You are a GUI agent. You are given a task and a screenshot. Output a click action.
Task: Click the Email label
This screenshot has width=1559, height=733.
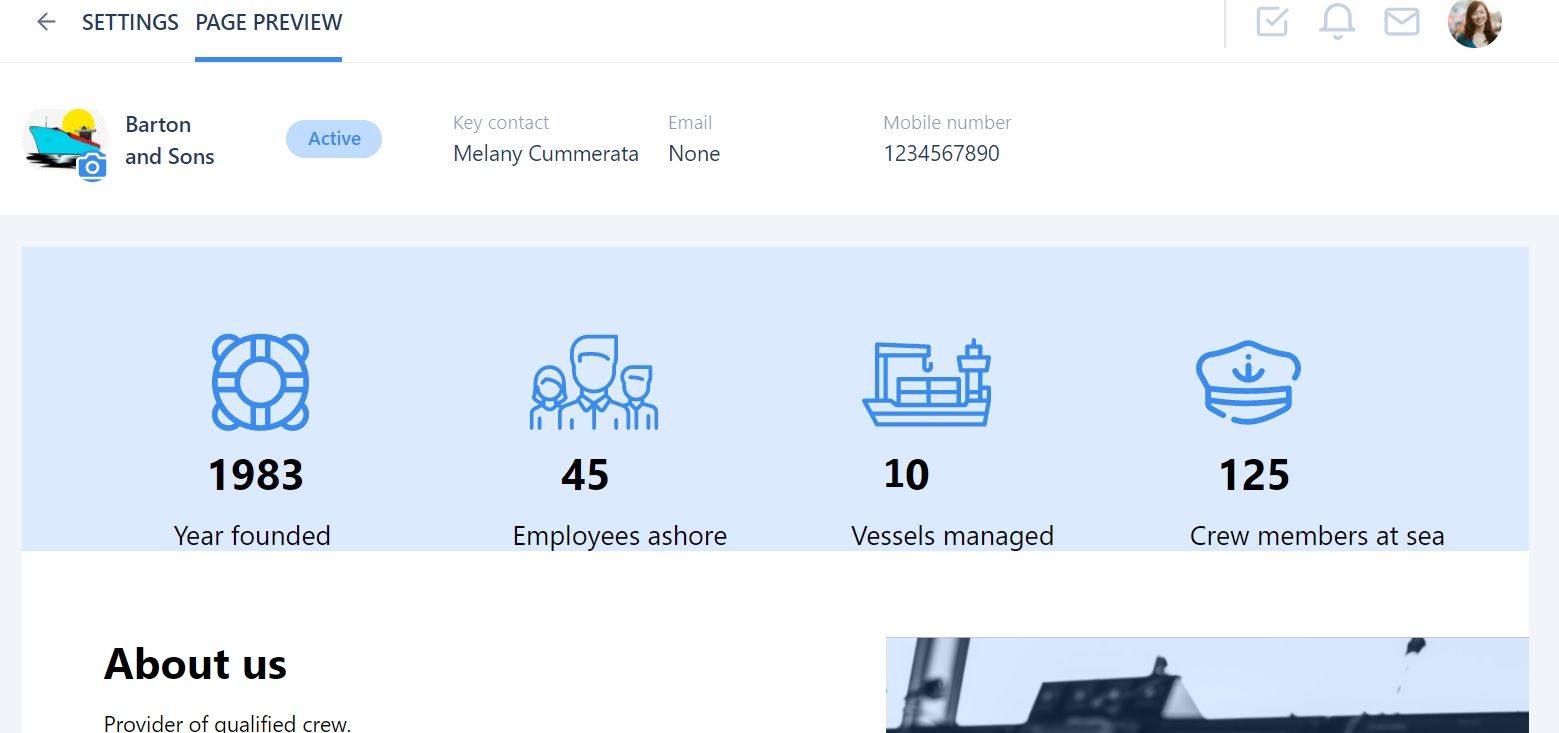(x=690, y=123)
